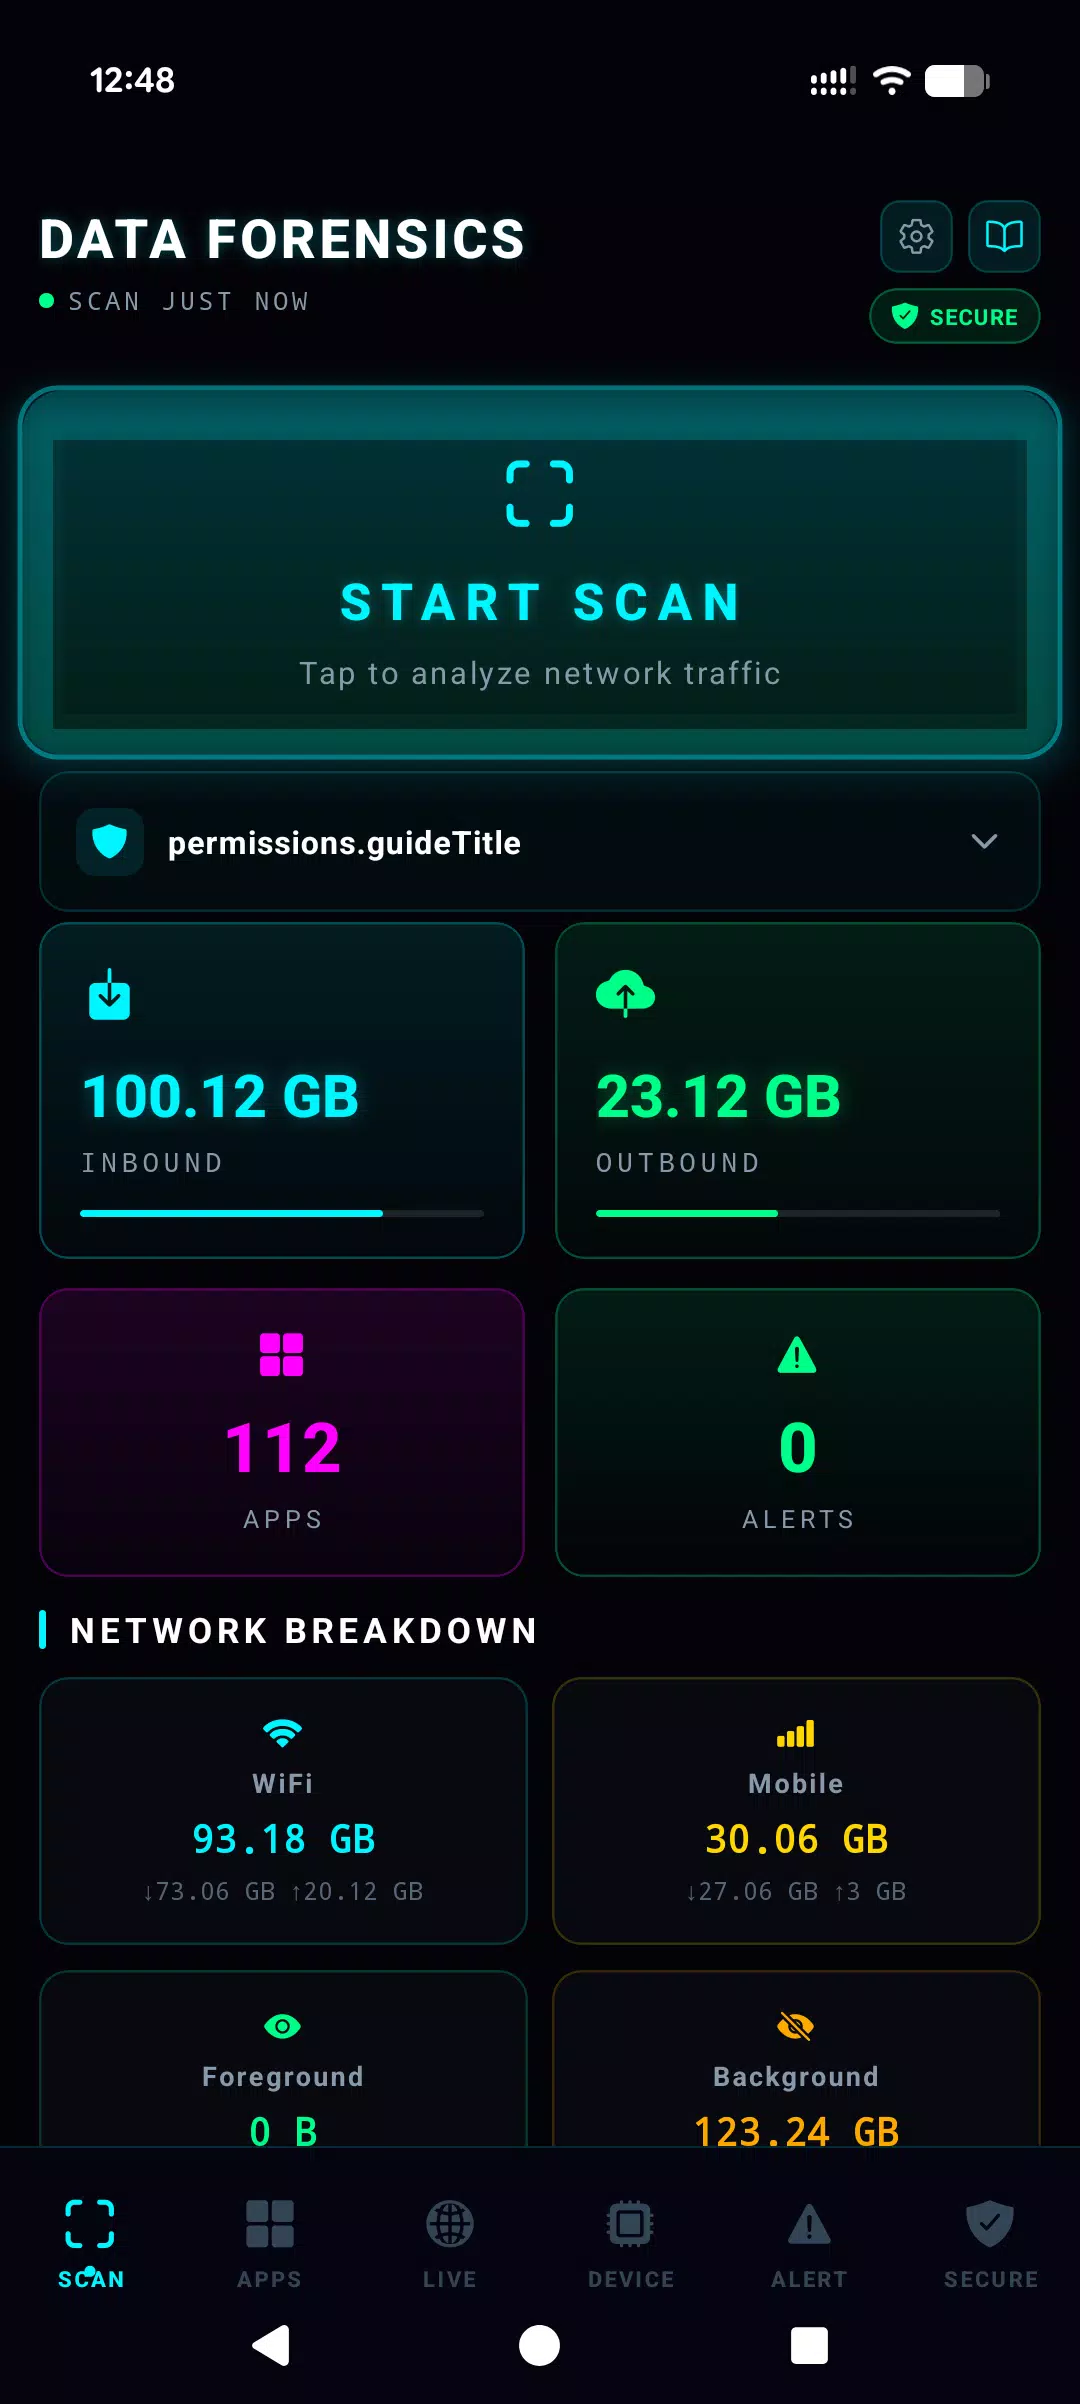Switch to the LIVE tab

(x=450, y=2244)
